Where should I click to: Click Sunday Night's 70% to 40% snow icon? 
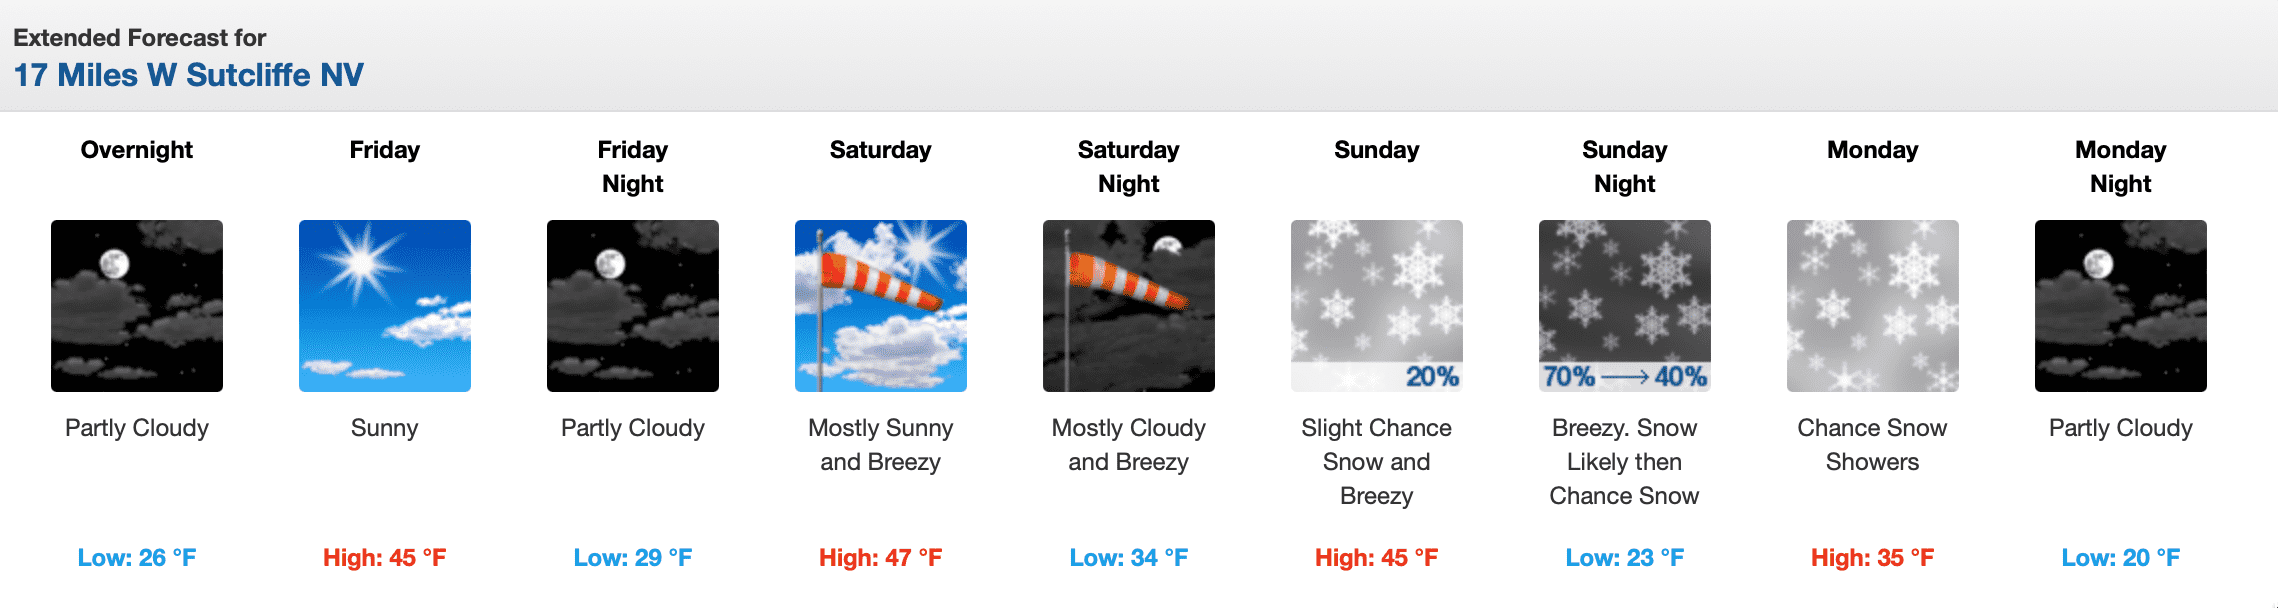[1625, 306]
